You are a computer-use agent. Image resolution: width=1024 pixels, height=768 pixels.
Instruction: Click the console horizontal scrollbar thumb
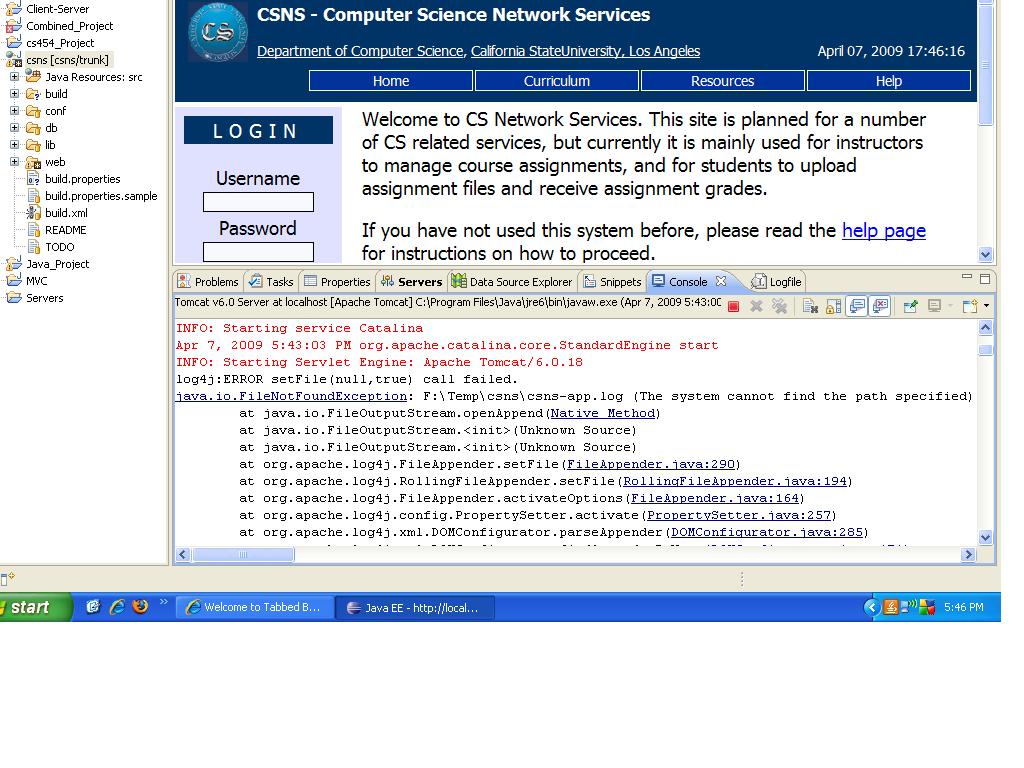click(x=243, y=554)
